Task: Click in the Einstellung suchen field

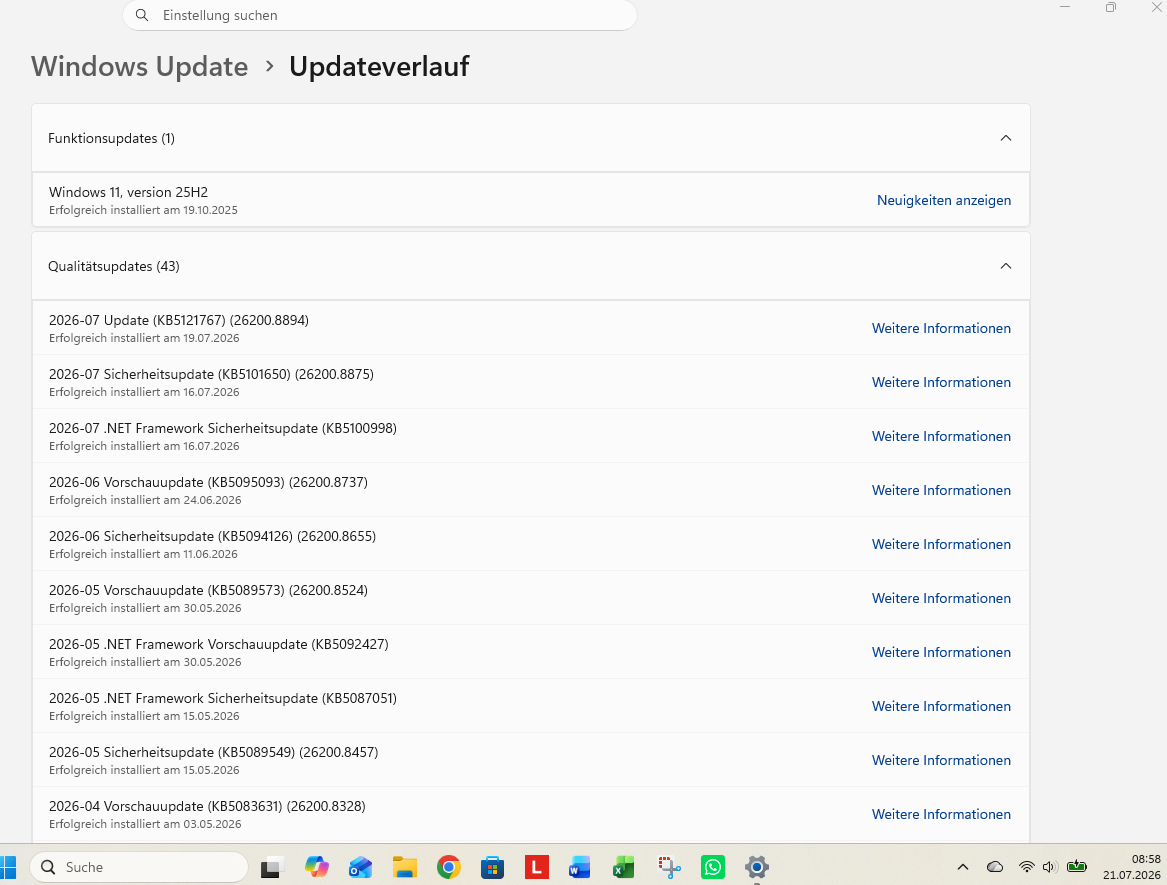Action: coord(380,15)
